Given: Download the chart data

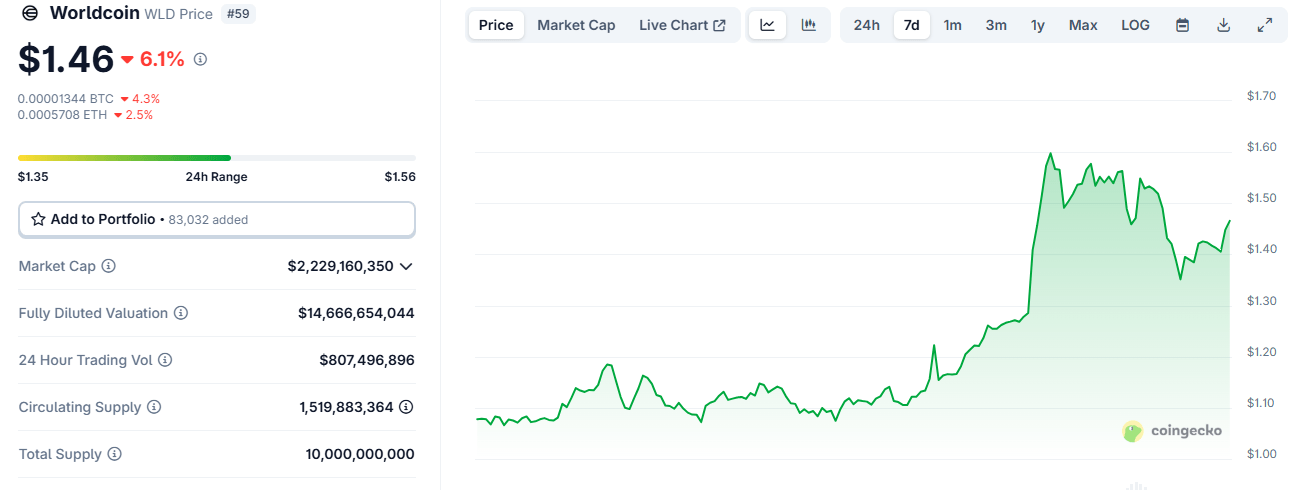Looking at the screenshot, I should 1223,25.
